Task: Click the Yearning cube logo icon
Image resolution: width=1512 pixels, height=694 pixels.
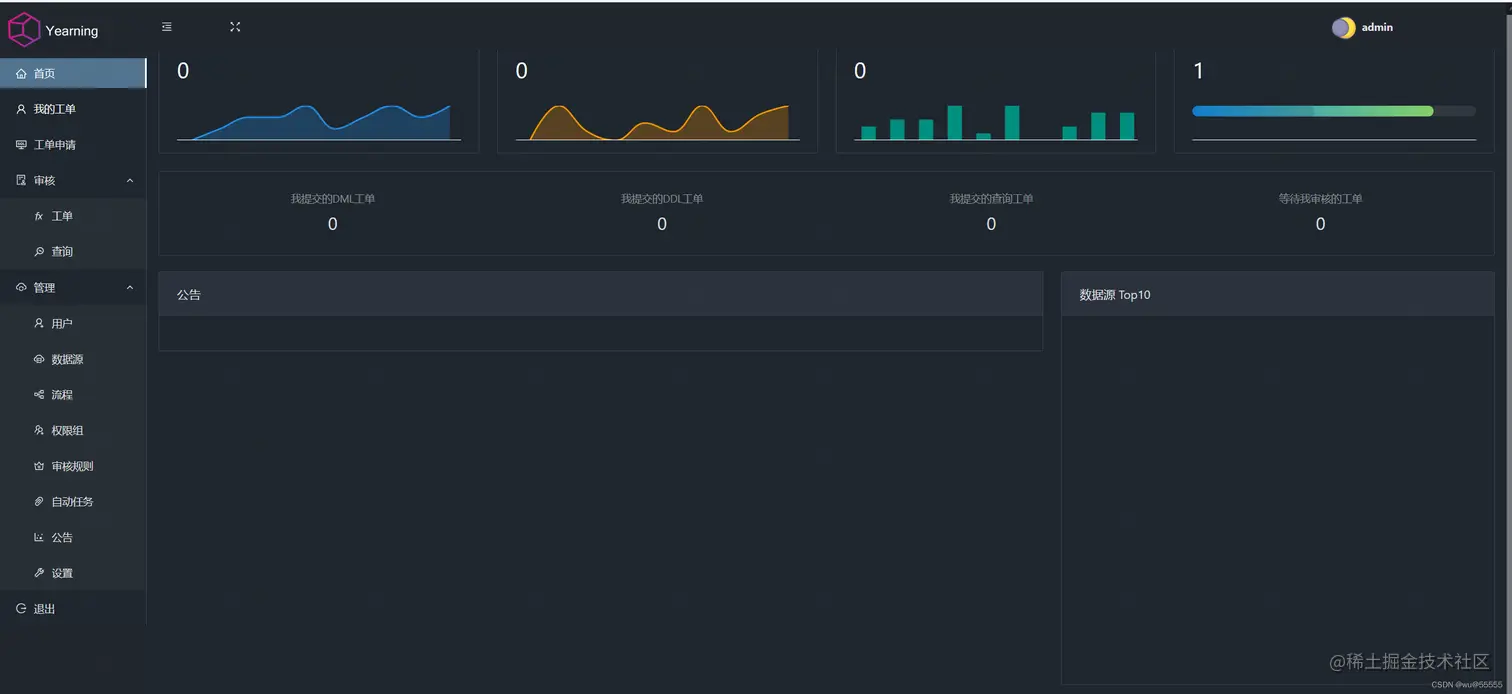Action: coord(23,30)
